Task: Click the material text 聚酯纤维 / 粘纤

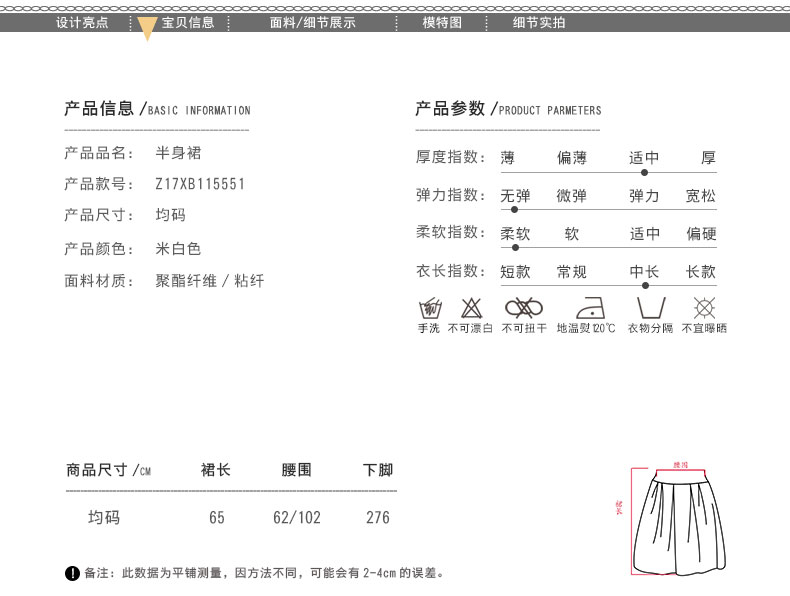Action: point(210,281)
